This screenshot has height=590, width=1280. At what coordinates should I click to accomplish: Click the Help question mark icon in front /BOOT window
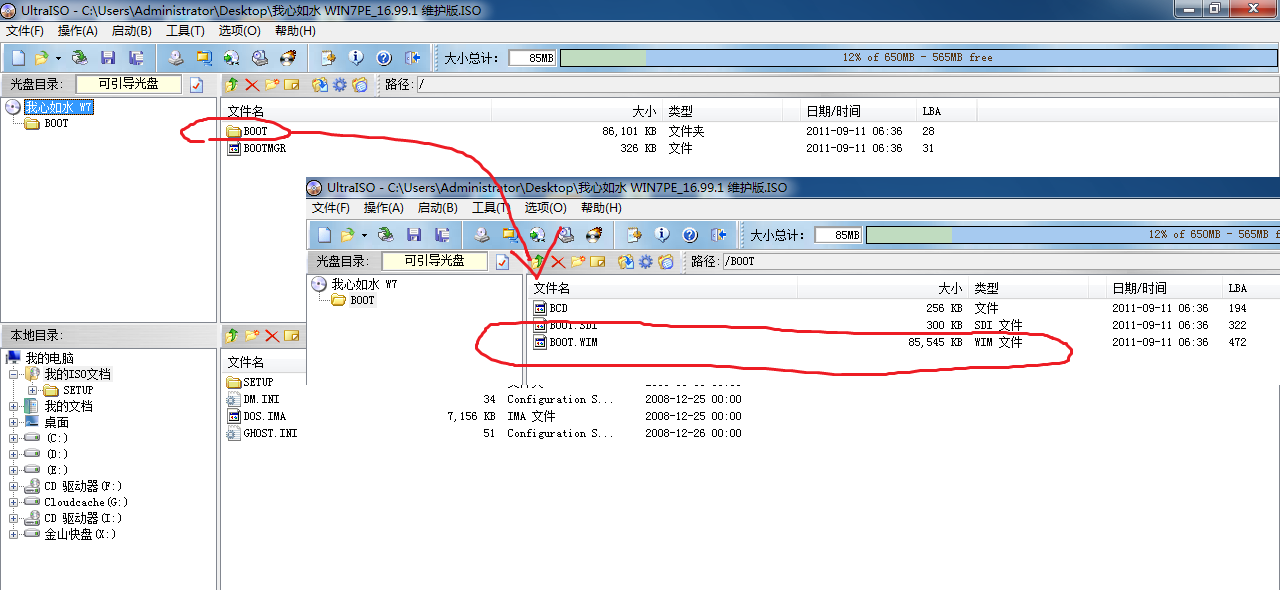coord(689,235)
